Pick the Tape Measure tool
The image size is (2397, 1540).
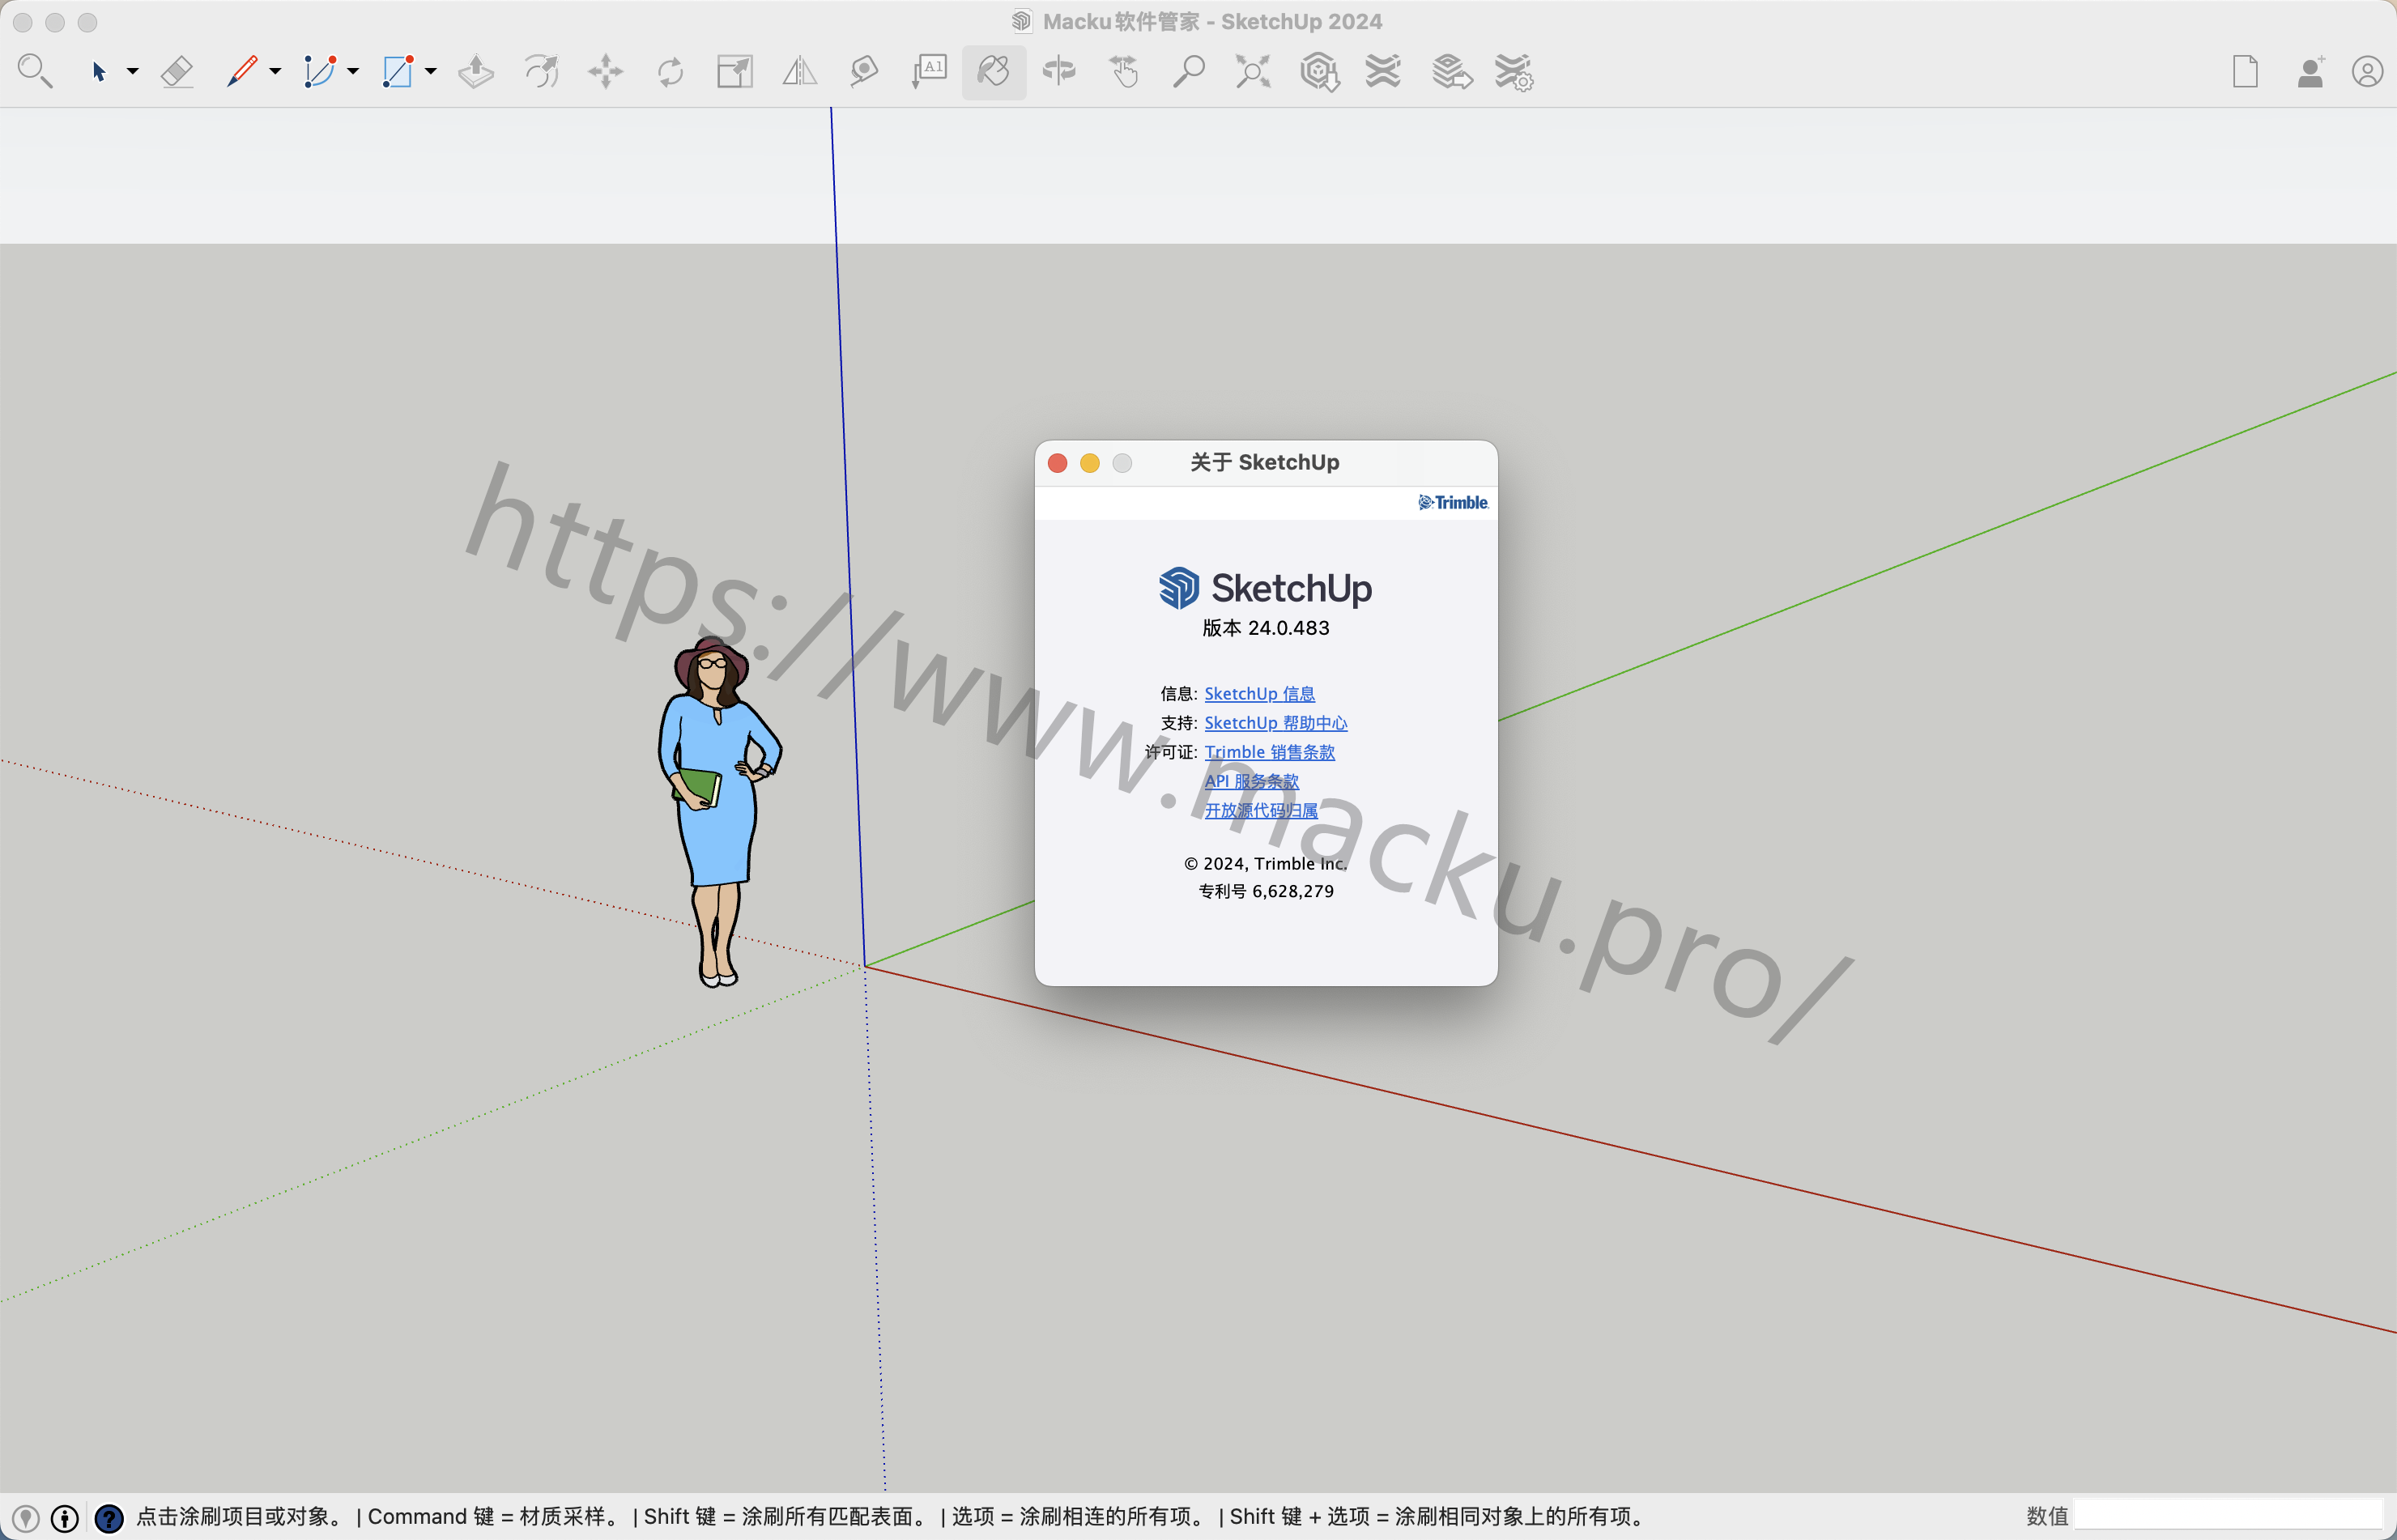tap(864, 71)
